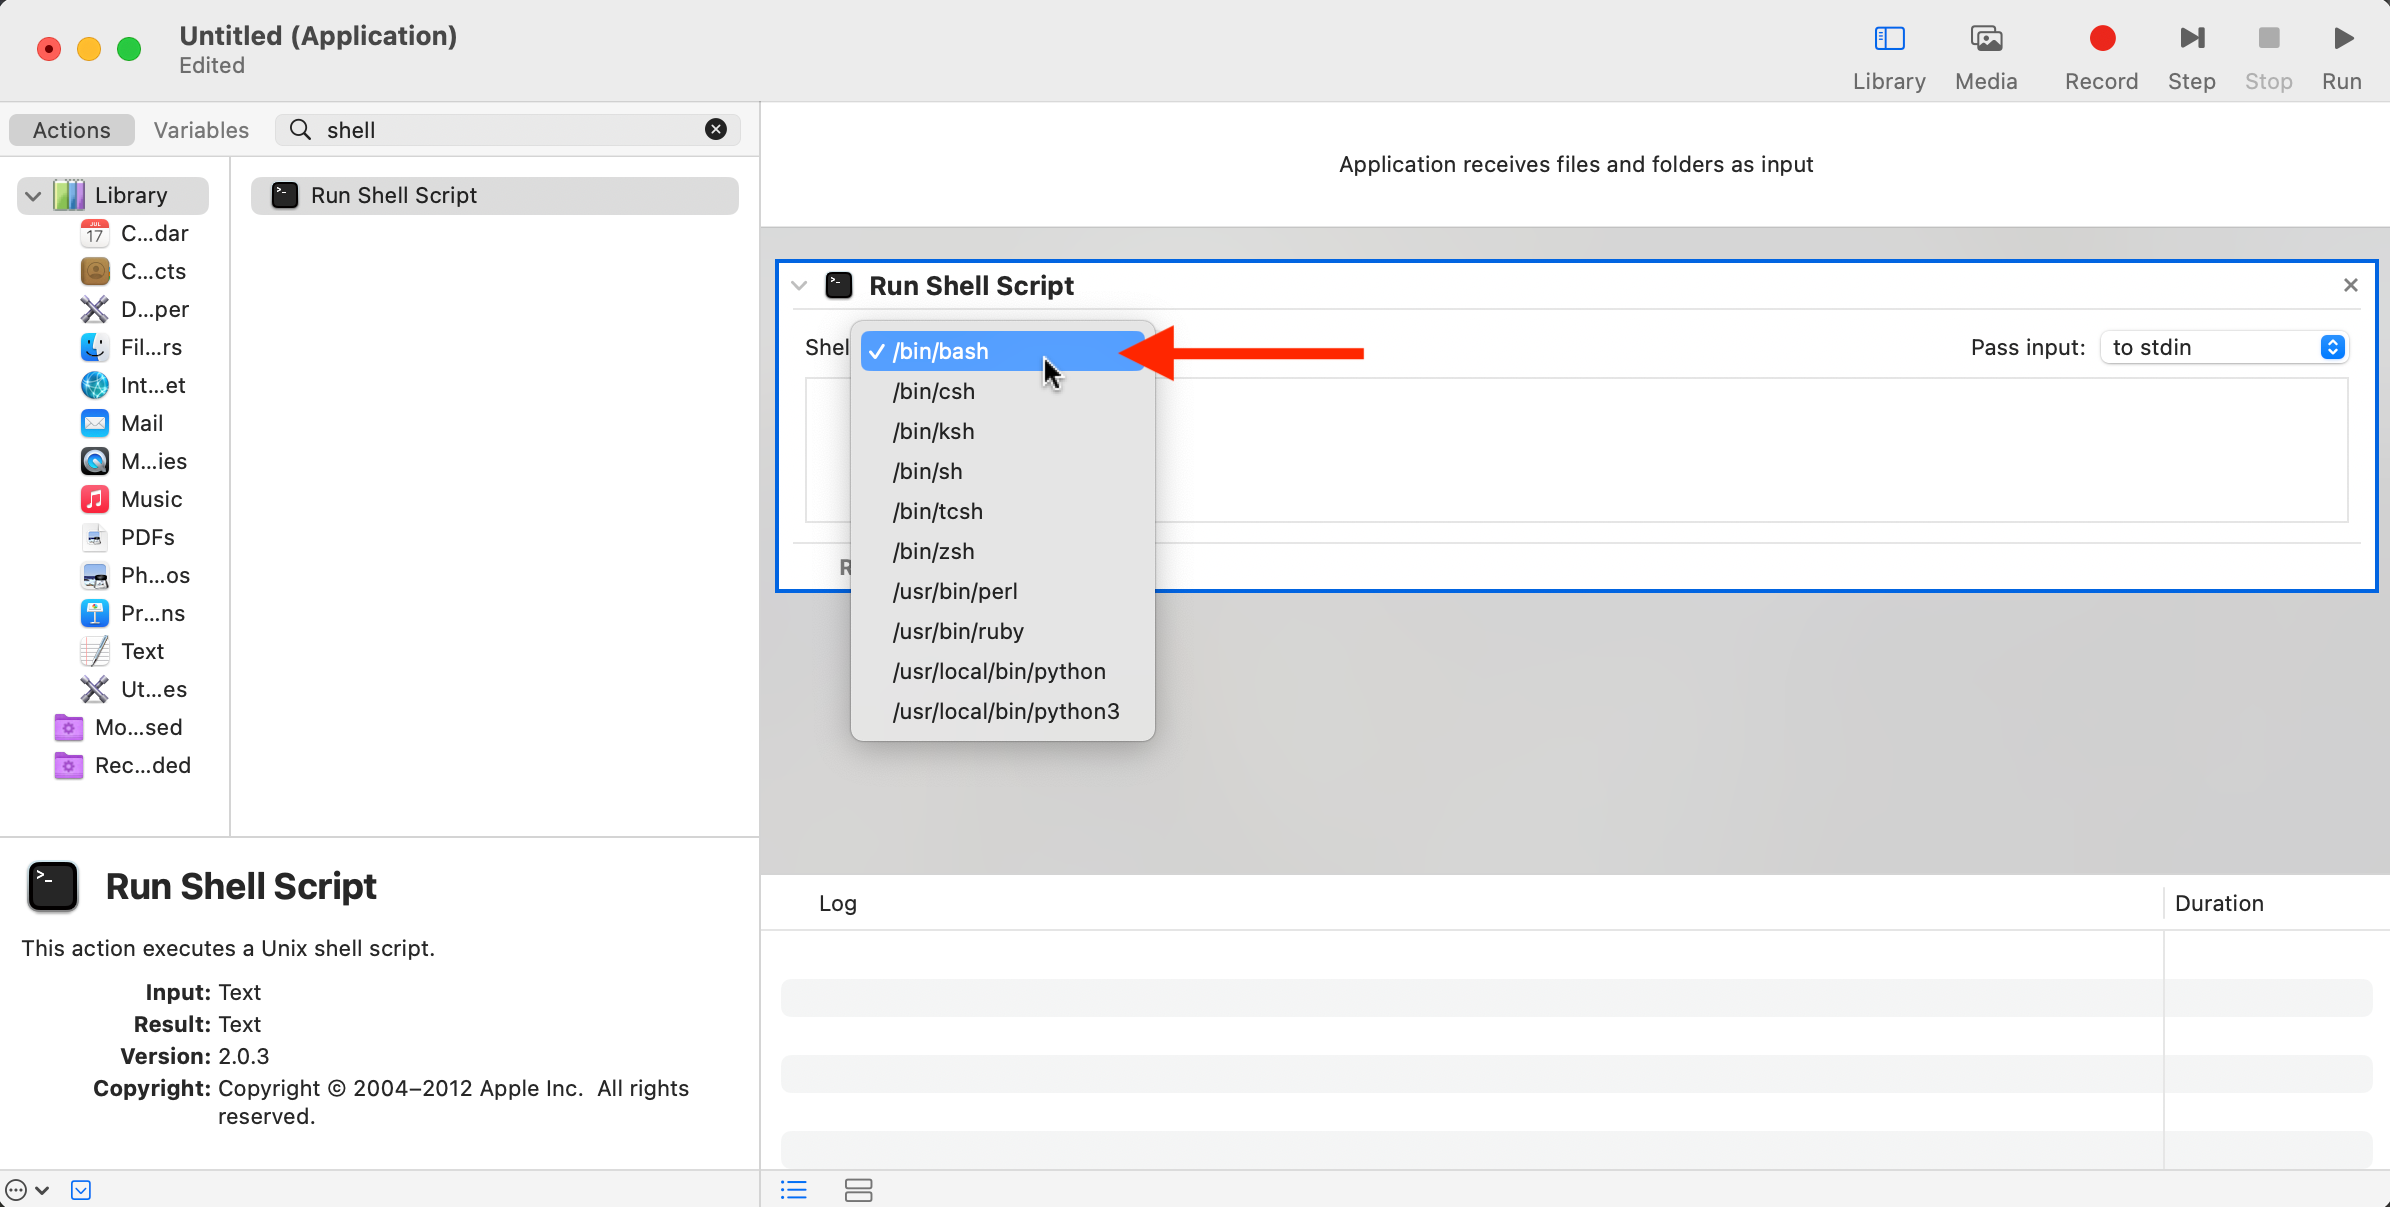Screen dimensions: 2390x1207
Task: Switch to the Actions tab
Action: click(71, 130)
